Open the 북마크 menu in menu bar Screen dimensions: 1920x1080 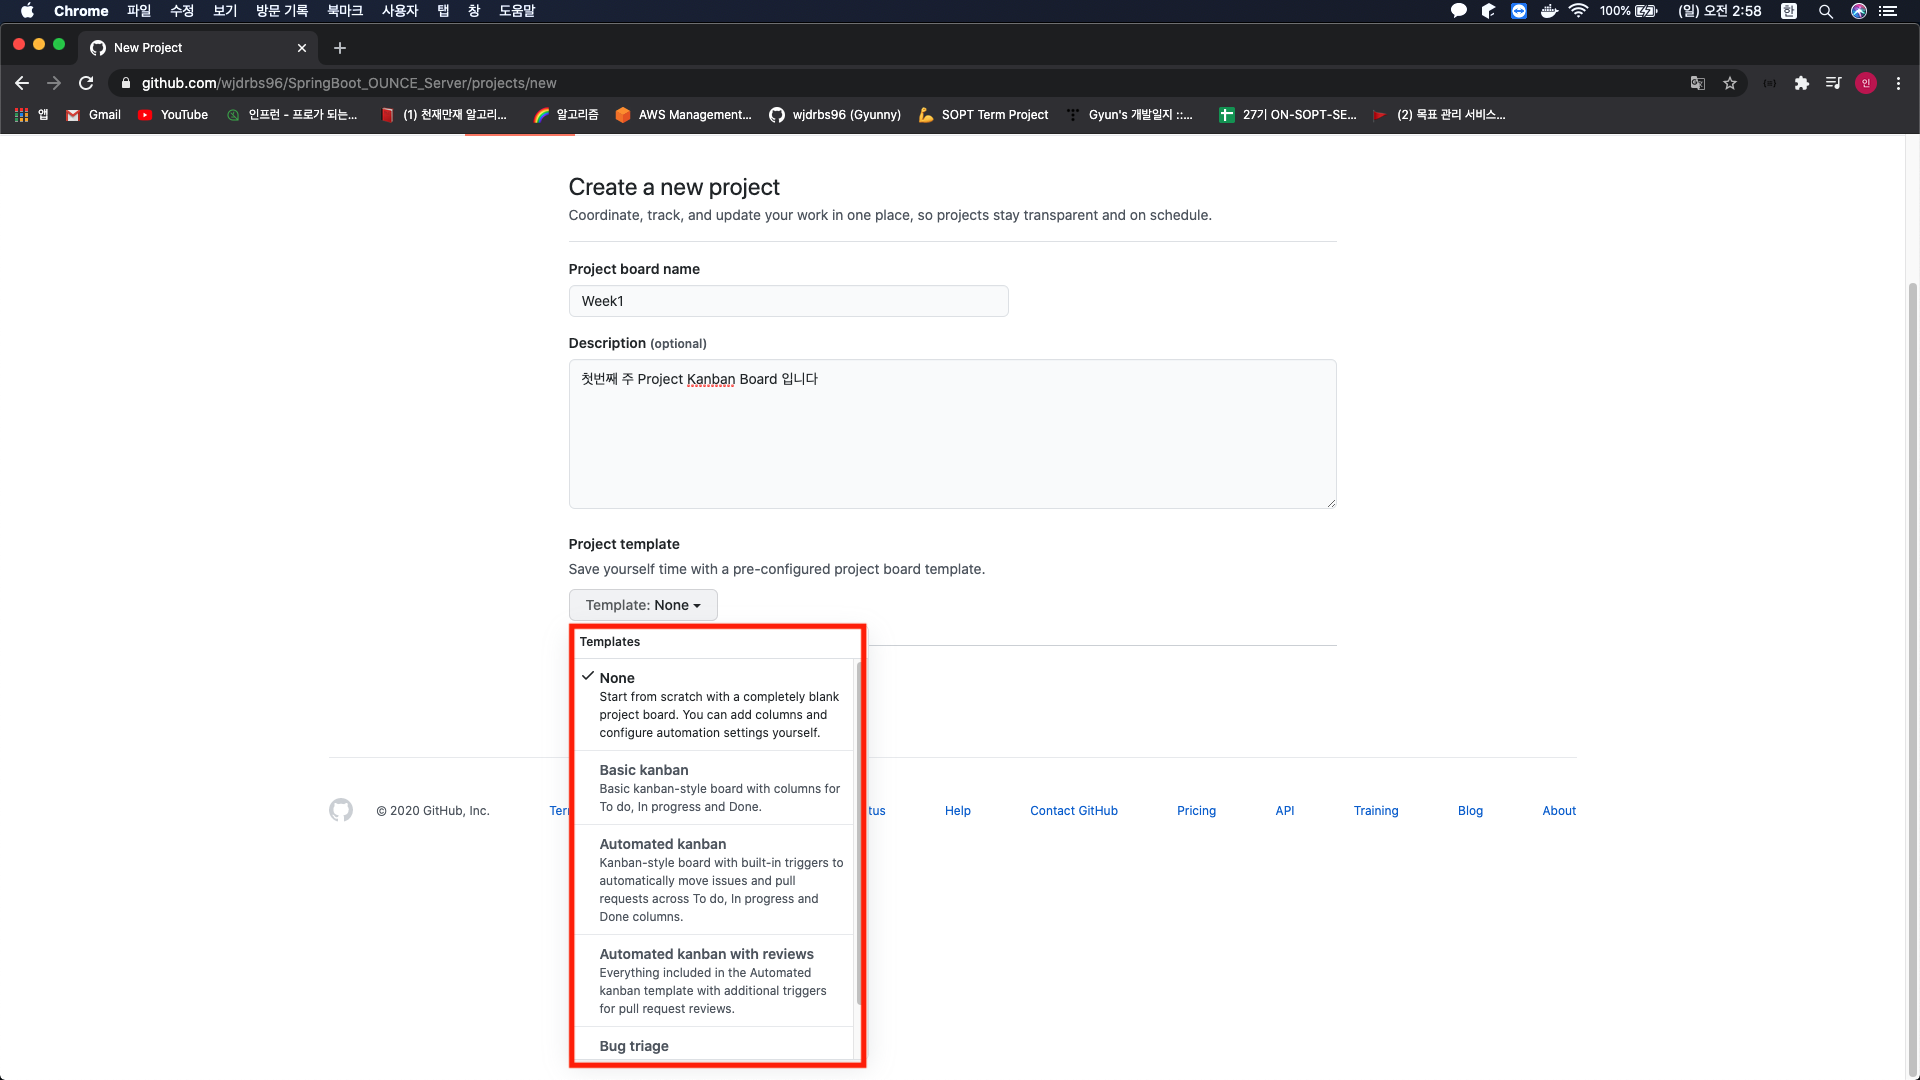pos(344,11)
